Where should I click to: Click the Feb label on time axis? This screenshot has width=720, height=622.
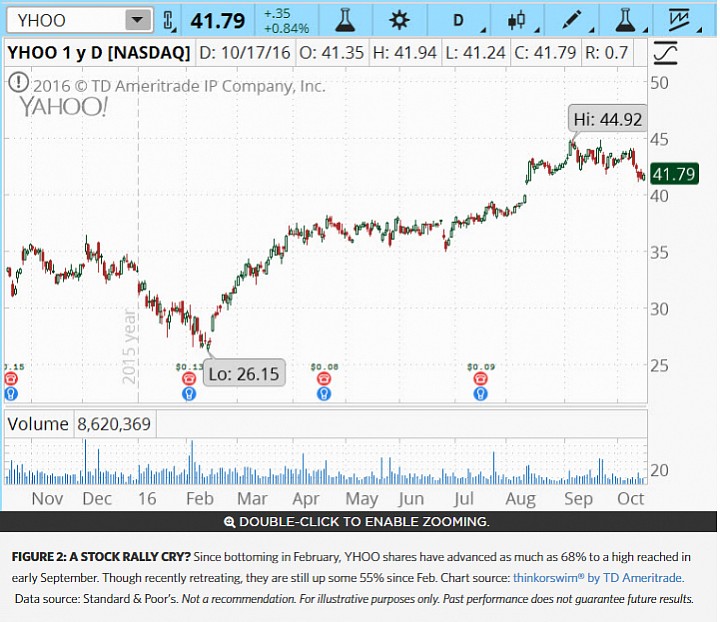(x=200, y=499)
